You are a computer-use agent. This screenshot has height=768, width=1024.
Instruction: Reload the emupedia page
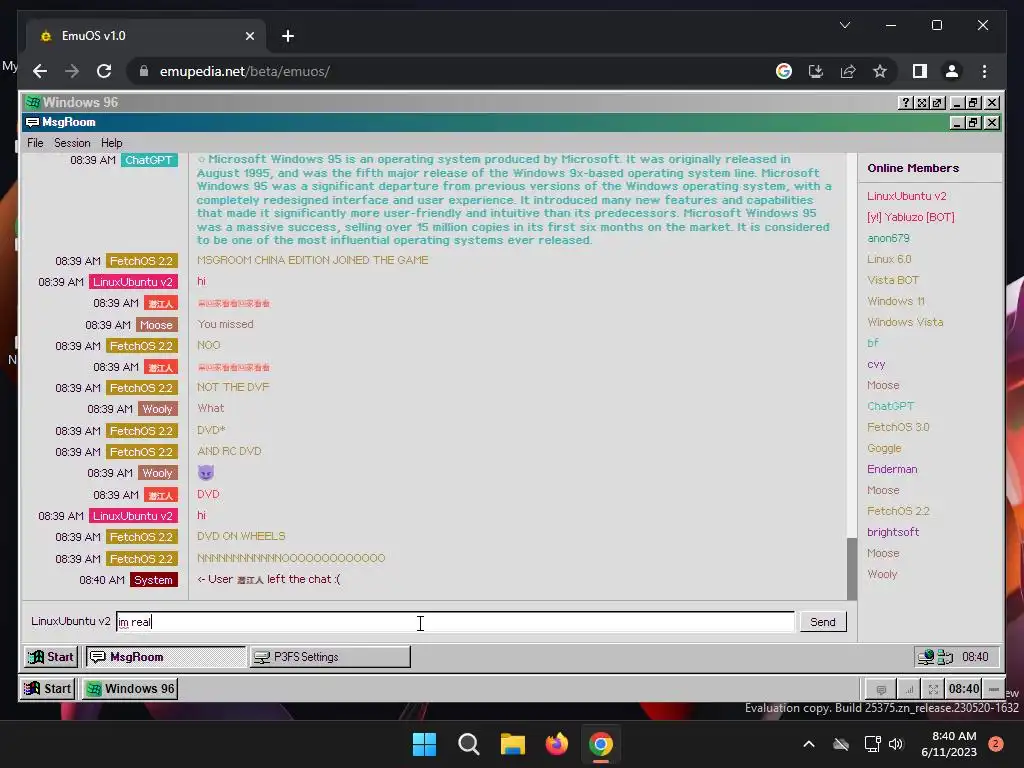[x=104, y=71]
